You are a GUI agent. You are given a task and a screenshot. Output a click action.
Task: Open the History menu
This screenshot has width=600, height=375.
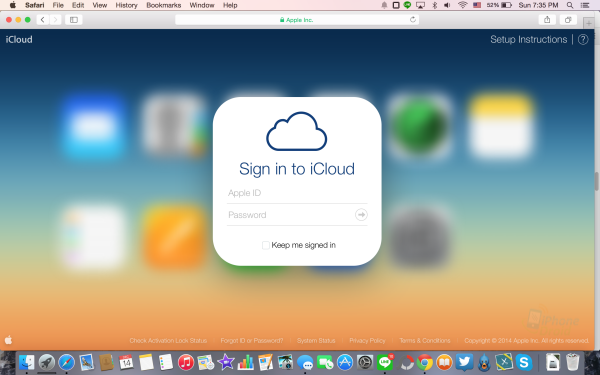click(x=127, y=5)
